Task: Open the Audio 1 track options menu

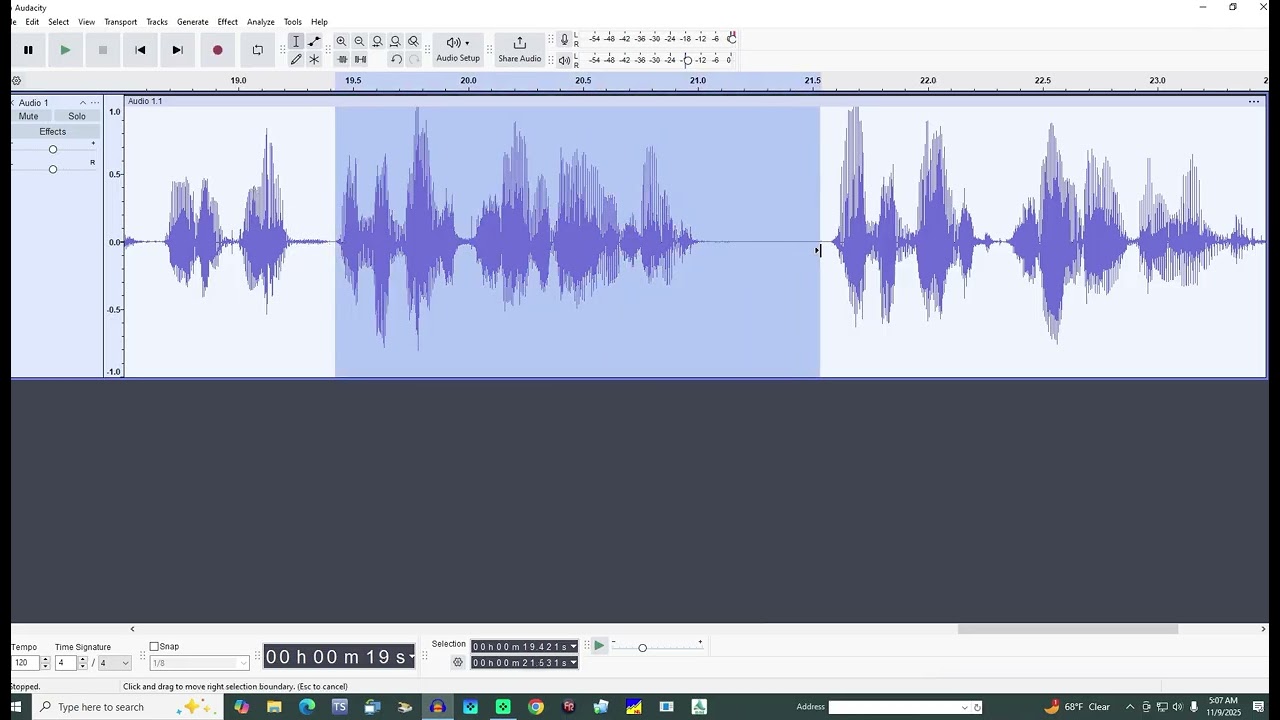Action: tap(95, 103)
